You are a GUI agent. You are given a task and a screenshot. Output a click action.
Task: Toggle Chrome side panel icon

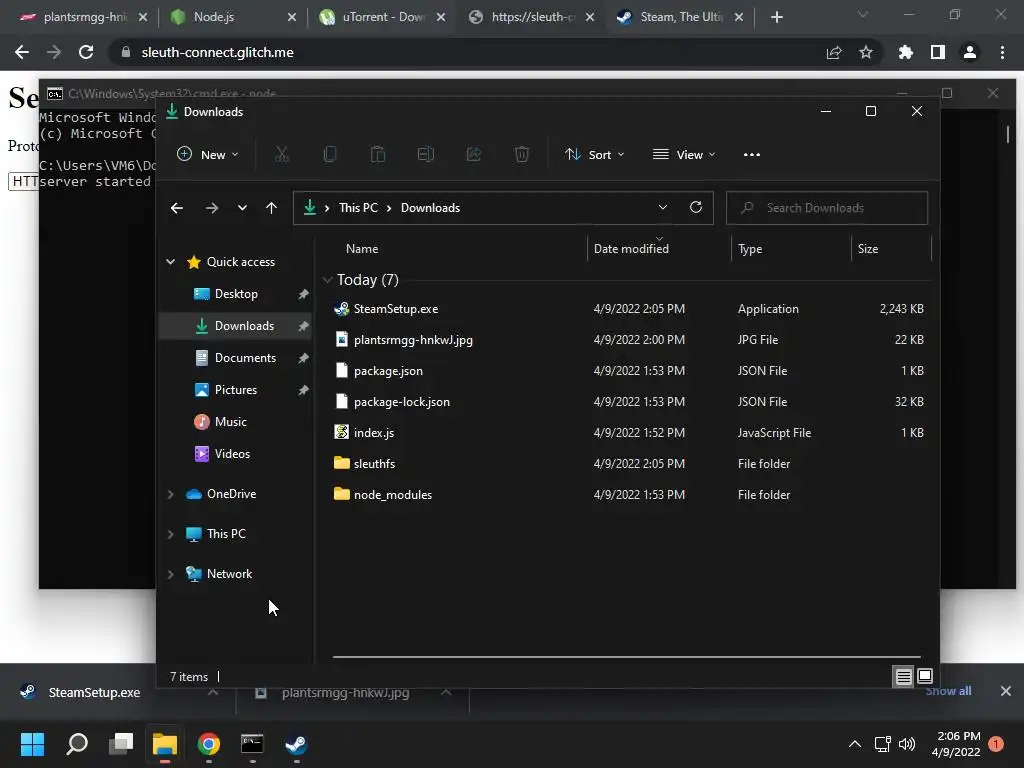937,52
